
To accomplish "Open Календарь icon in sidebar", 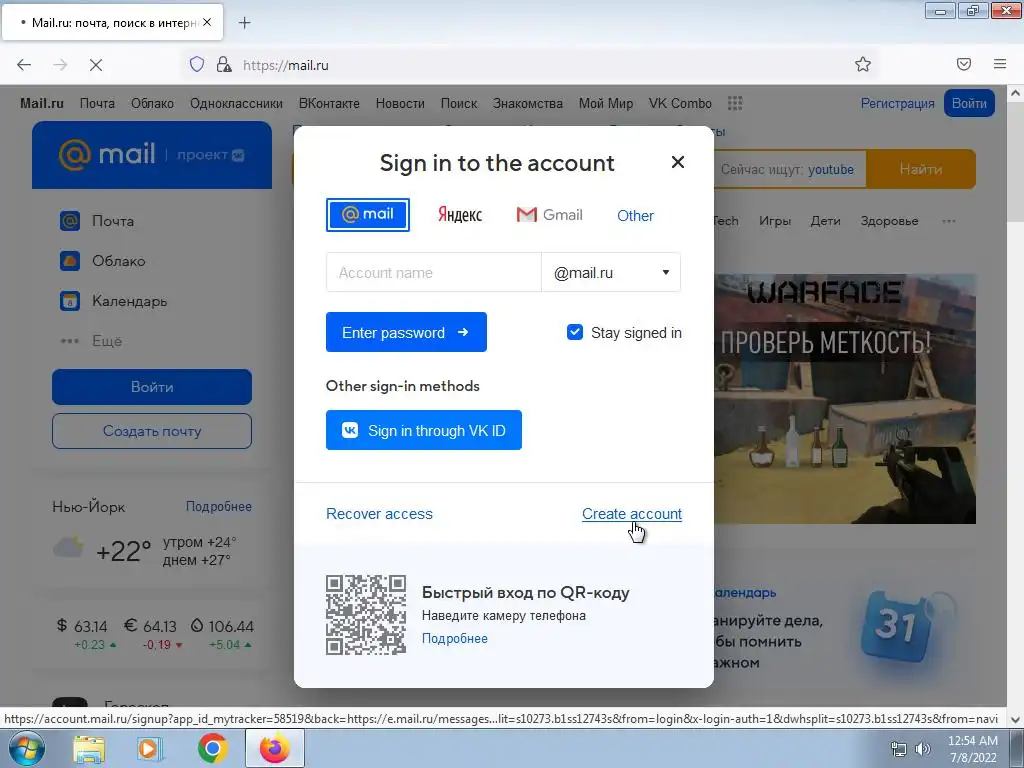I will point(70,301).
